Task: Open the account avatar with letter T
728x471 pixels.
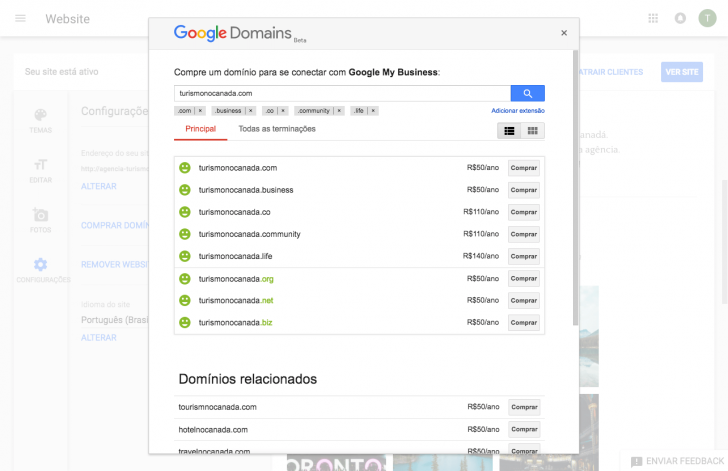Action: [707, 18]
